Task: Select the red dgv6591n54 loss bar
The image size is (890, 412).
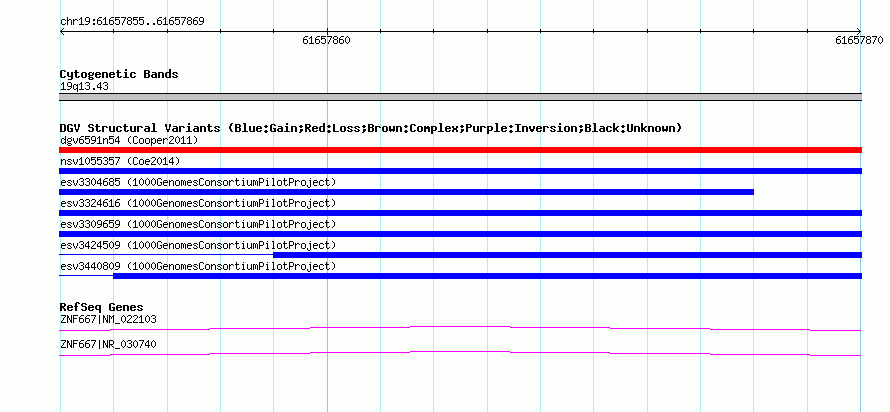Action: (460, 150)
